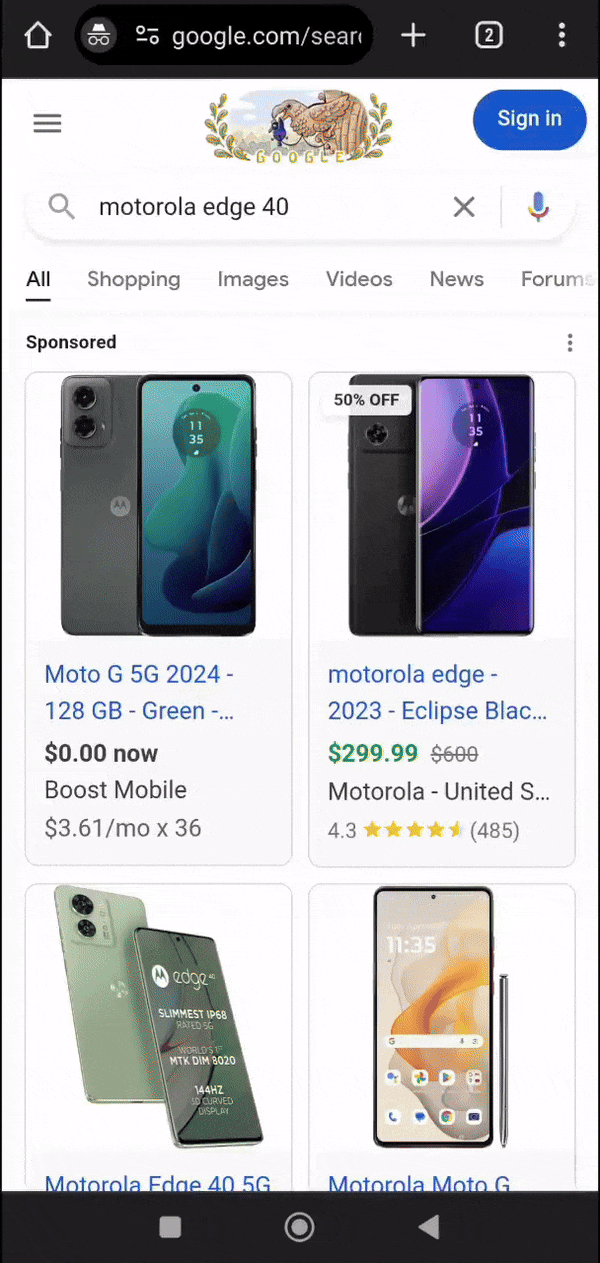Switch to the Shopping tab
Viewport: 600px width, 1263px height.
[133, 279]
